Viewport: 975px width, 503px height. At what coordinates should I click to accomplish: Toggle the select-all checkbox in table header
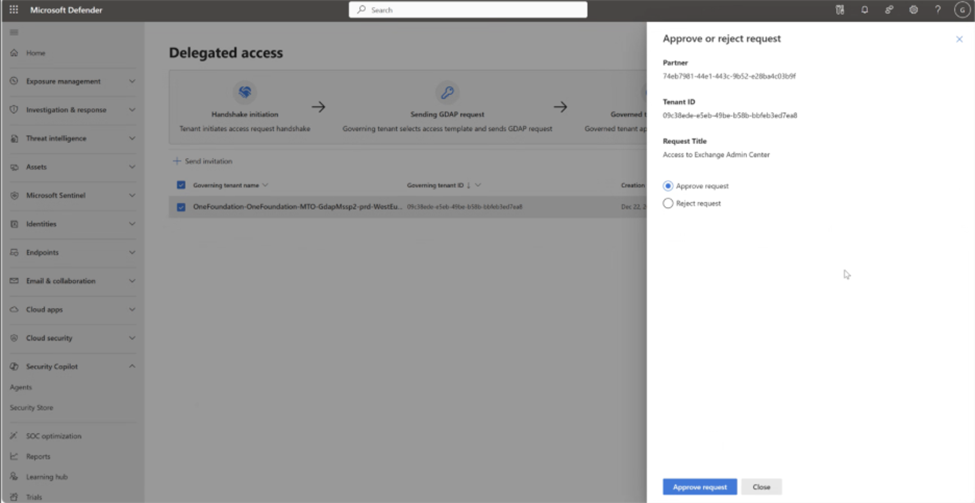click(181, 185)
